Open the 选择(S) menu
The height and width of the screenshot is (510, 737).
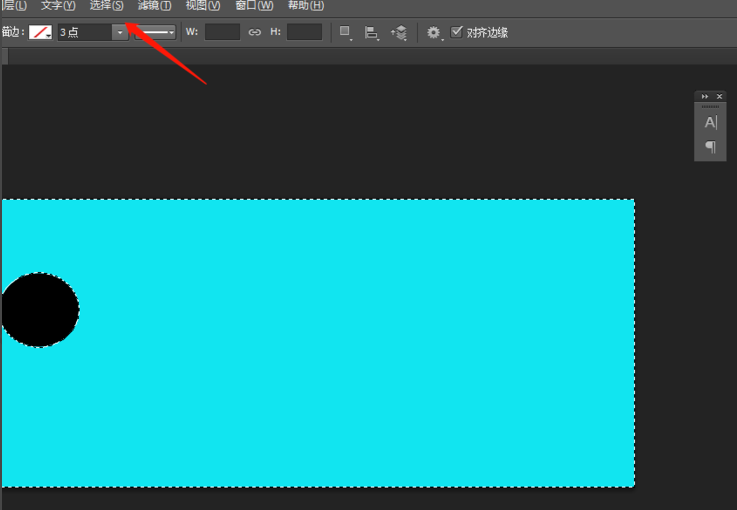click(107, 6)
